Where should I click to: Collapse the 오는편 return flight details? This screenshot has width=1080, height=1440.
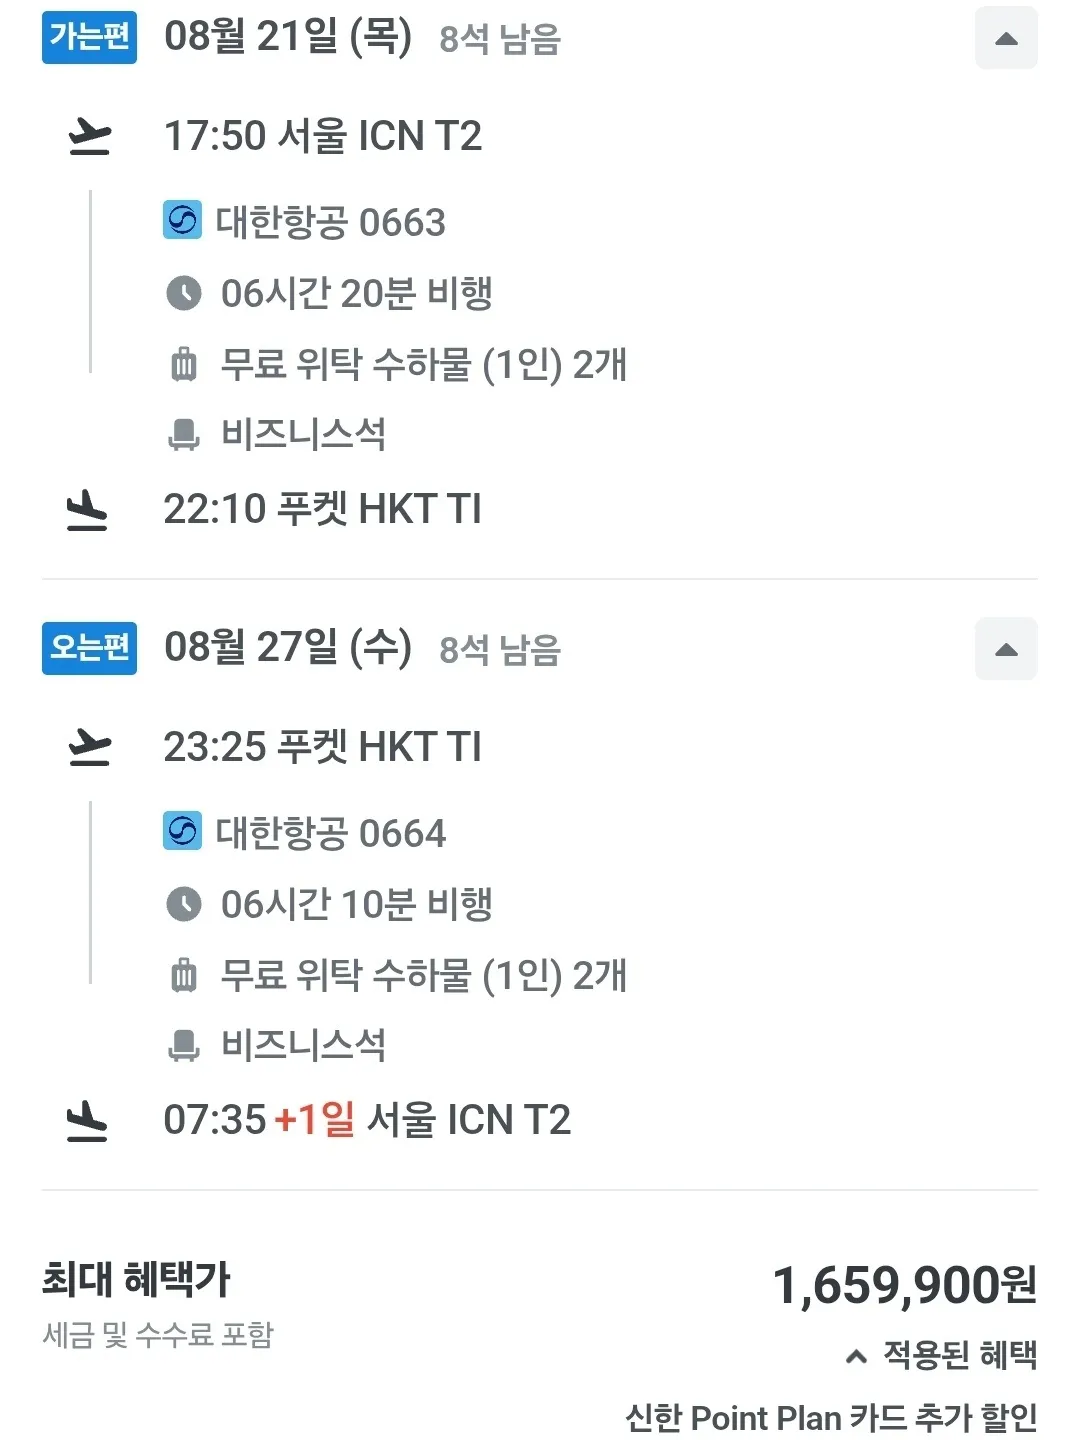tap(1006, 650)
